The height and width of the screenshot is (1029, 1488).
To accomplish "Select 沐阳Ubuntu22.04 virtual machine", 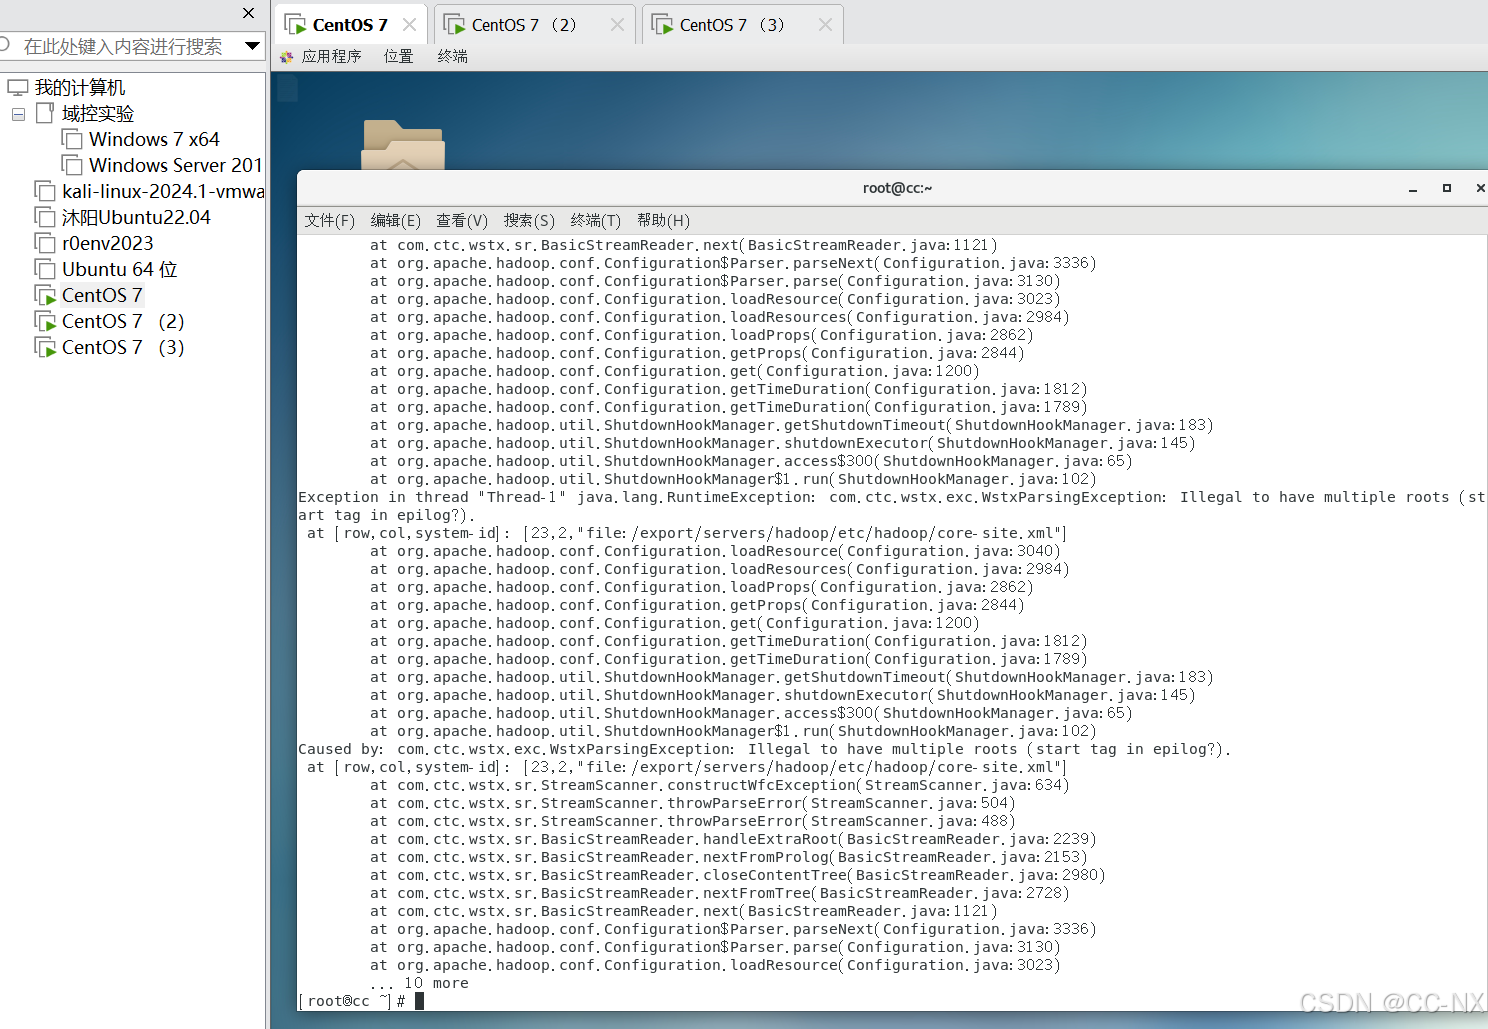I will [x=136, y=218].
